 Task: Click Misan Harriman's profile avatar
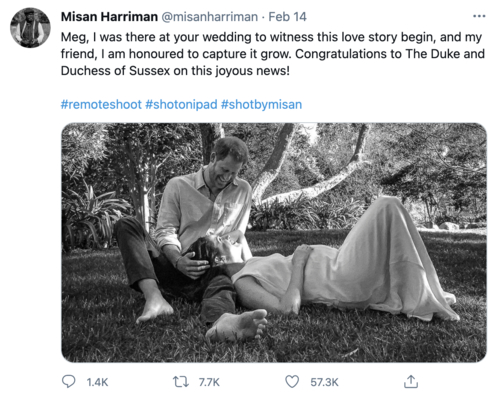pyautogui.click(x=30, y=28)
